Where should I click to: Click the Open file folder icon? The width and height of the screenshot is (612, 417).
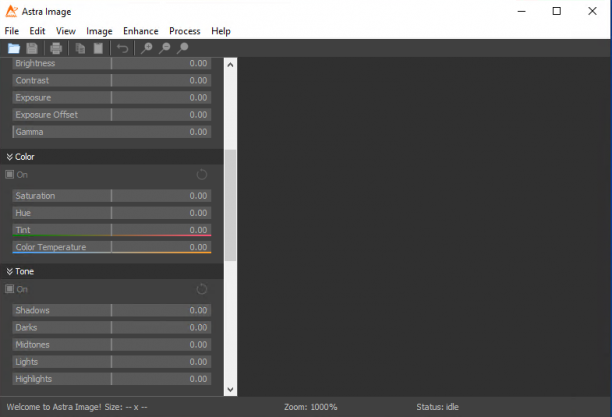(x=14, y=48)
